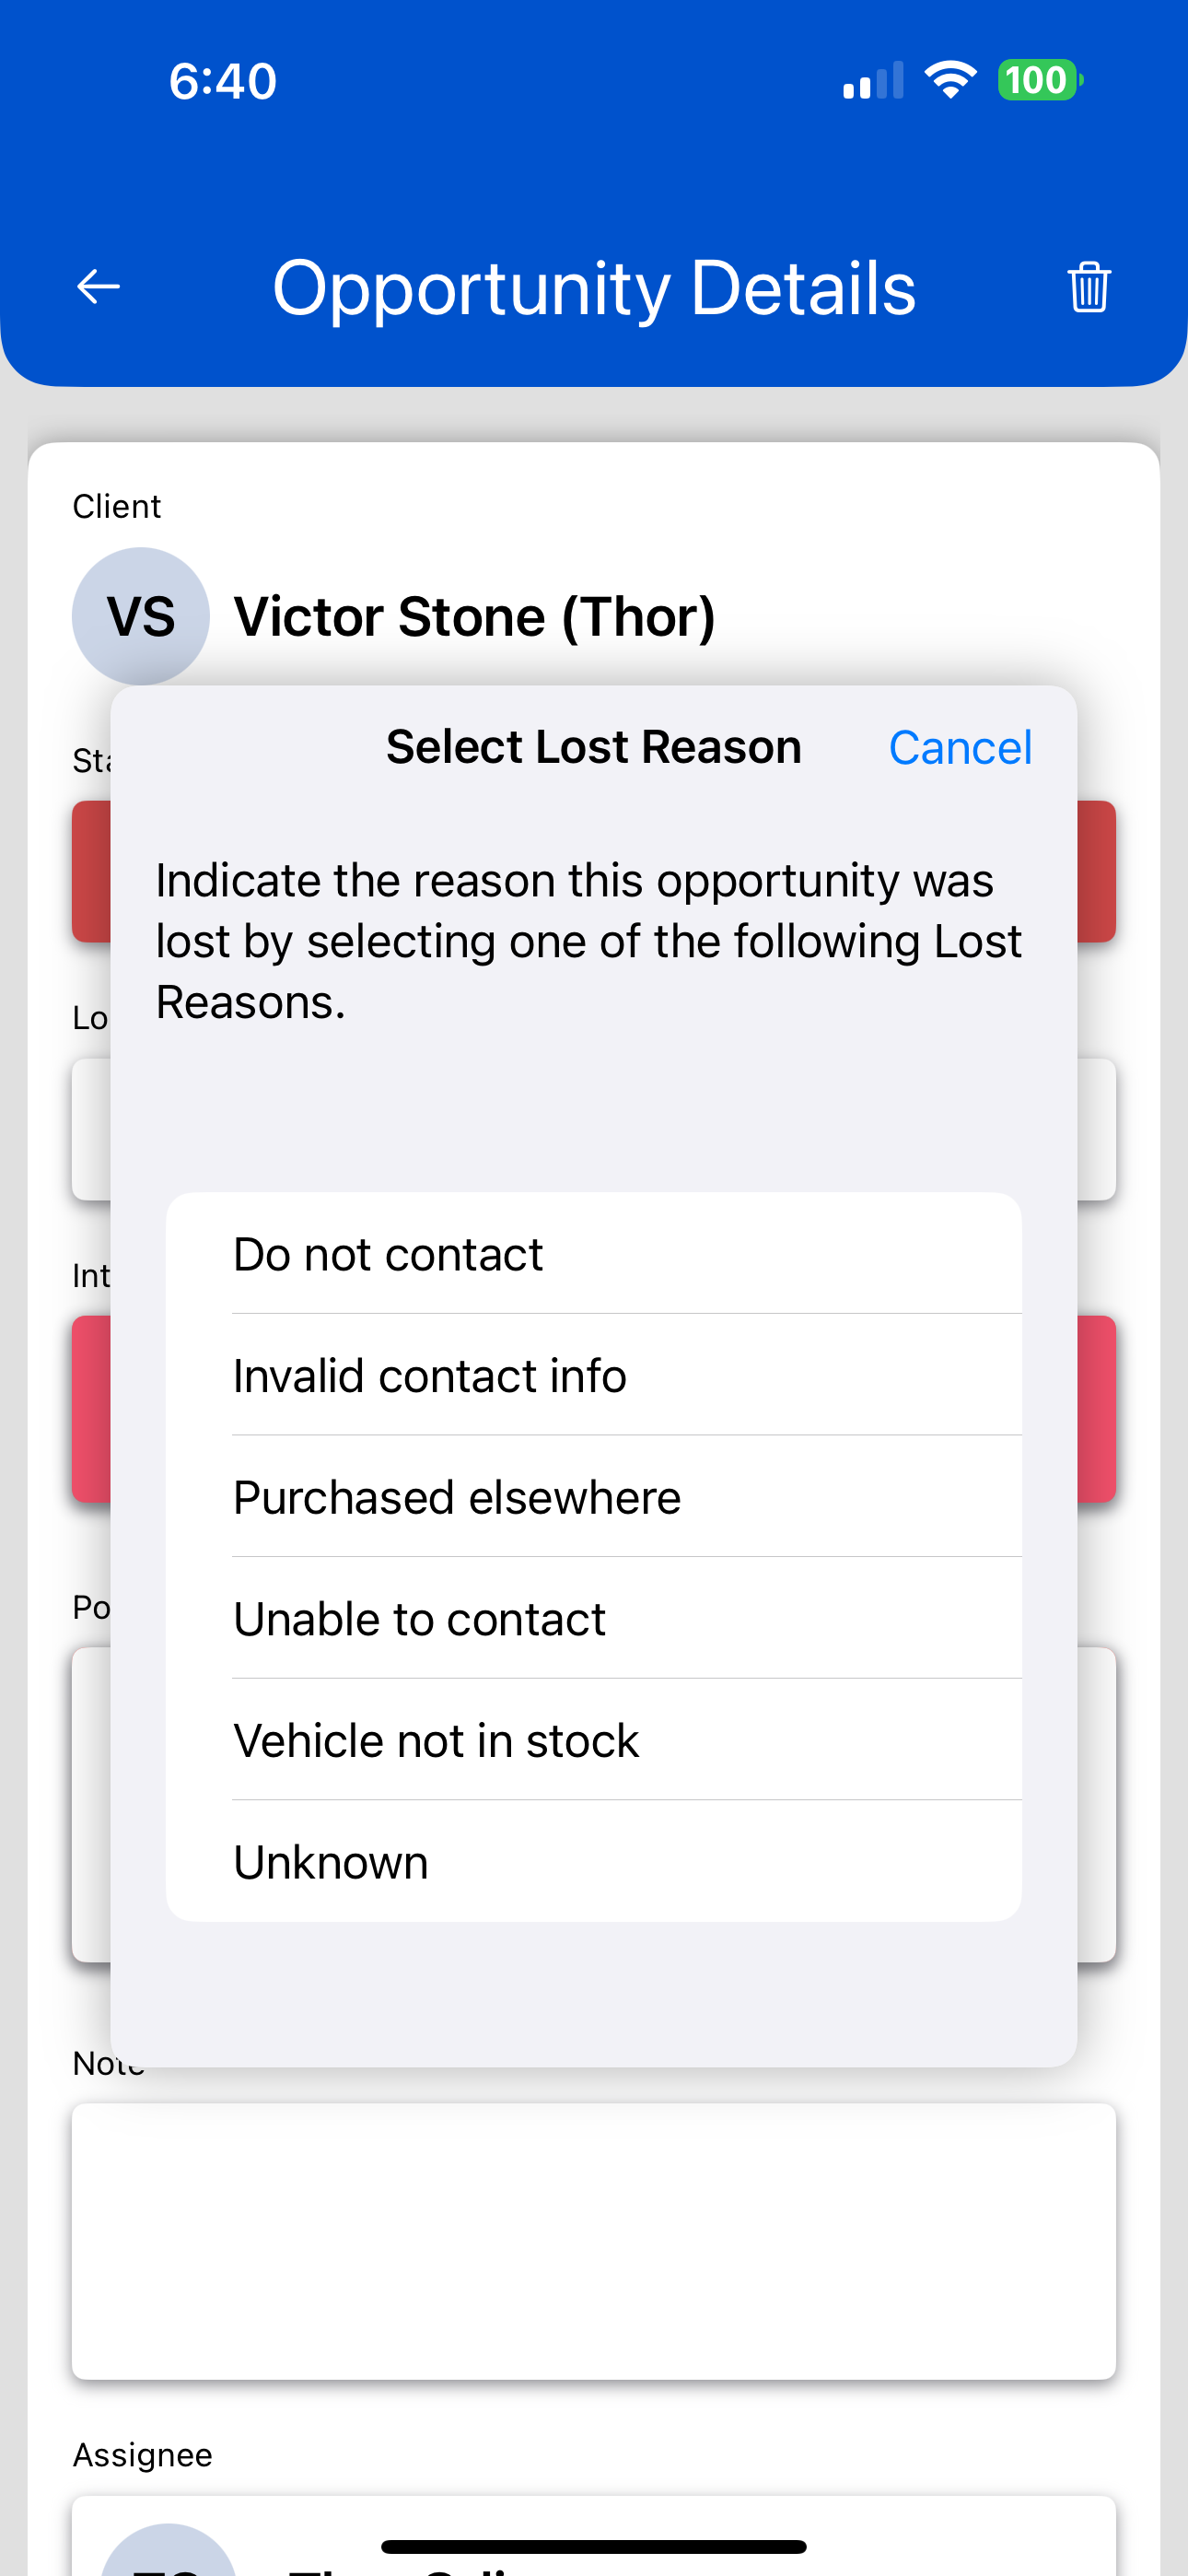1188x2576 pixels.
Task: Tap the cellular signal bars icon
Action: pos(873,80)
